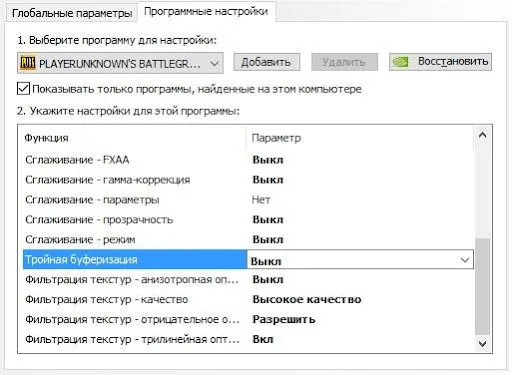Select the Сглаживание - прозрачность row
The height and width of the screenshot is (375, 512).
(x=248, y=220)
